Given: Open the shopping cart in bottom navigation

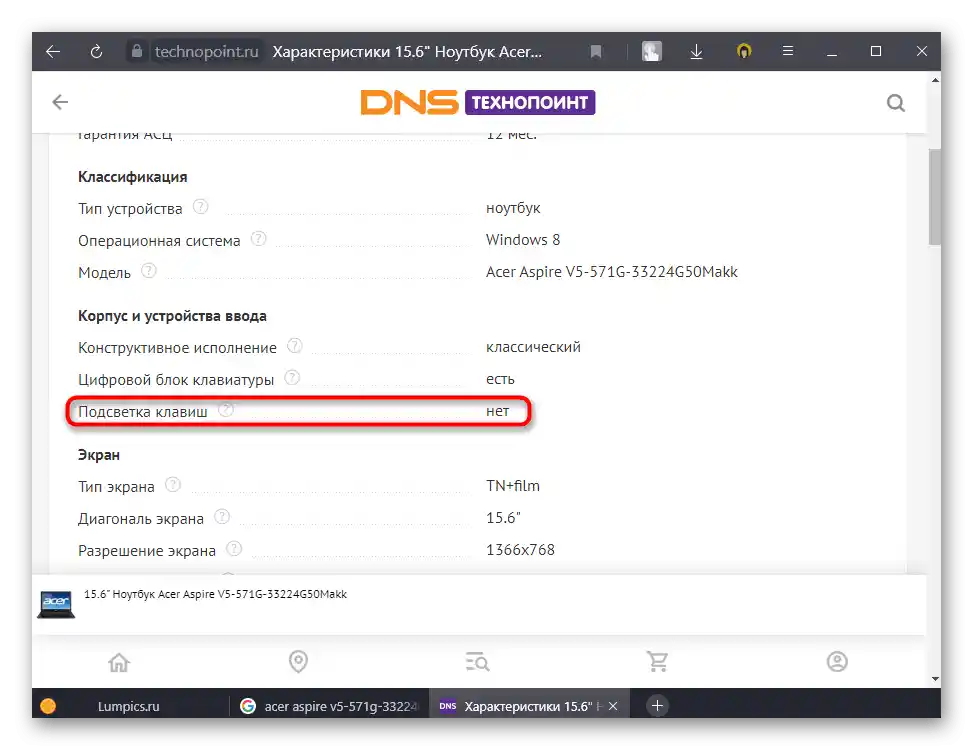Looking at the screenshot, I should coord(657,661).
